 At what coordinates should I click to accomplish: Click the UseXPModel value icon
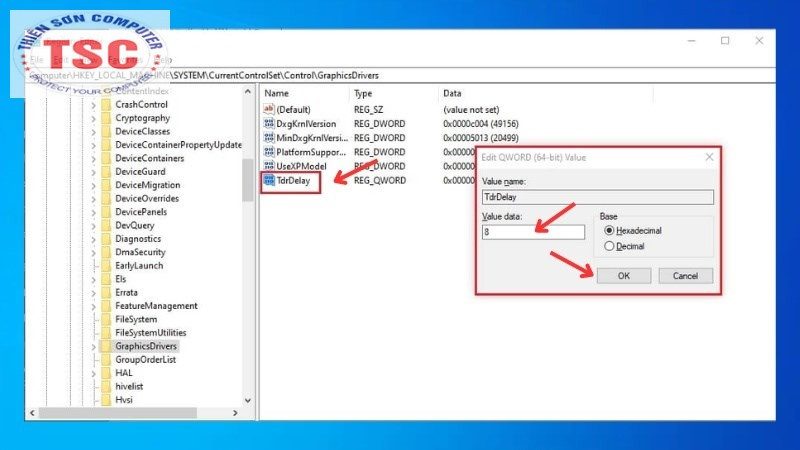pos(269,166)
